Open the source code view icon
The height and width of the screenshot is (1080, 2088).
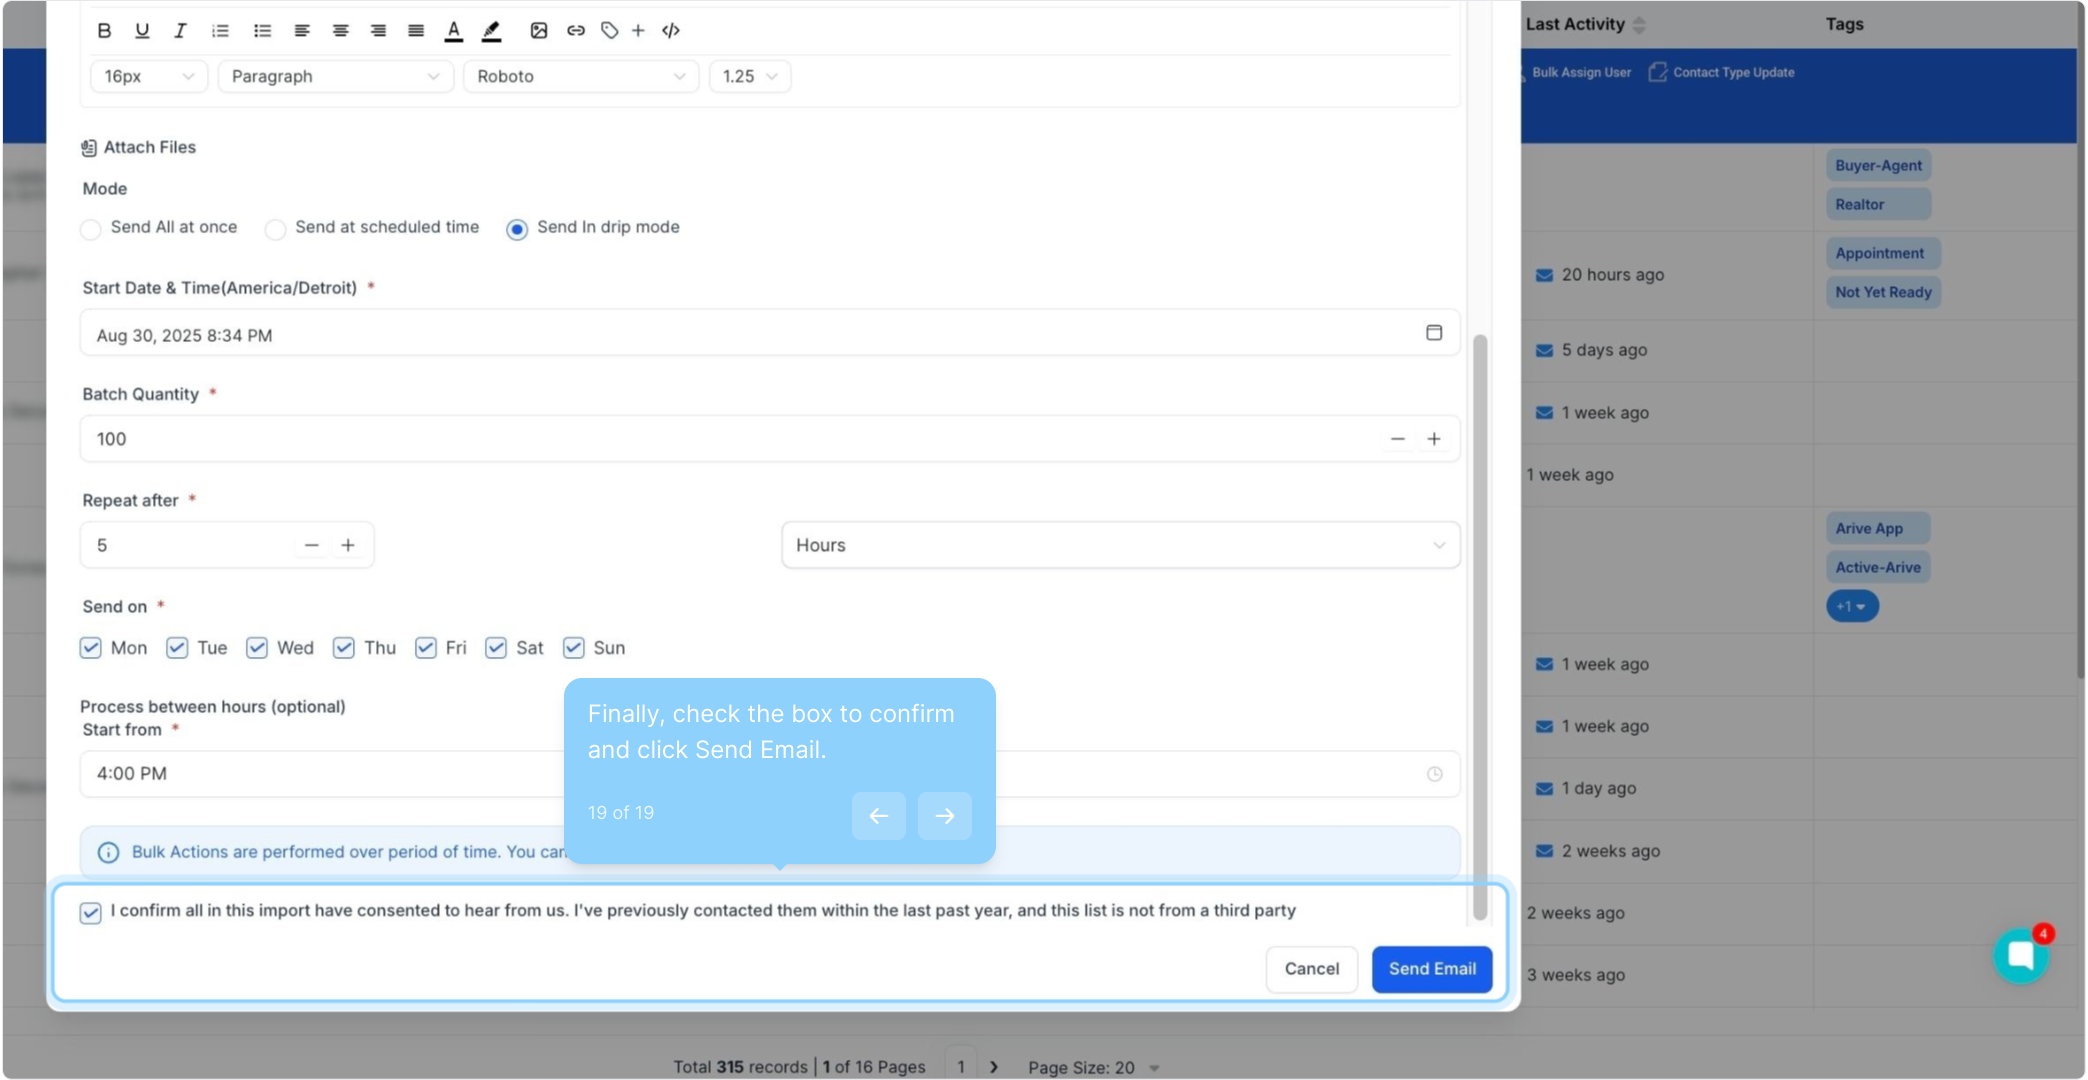pyautogui.click(x=671, y=30)
